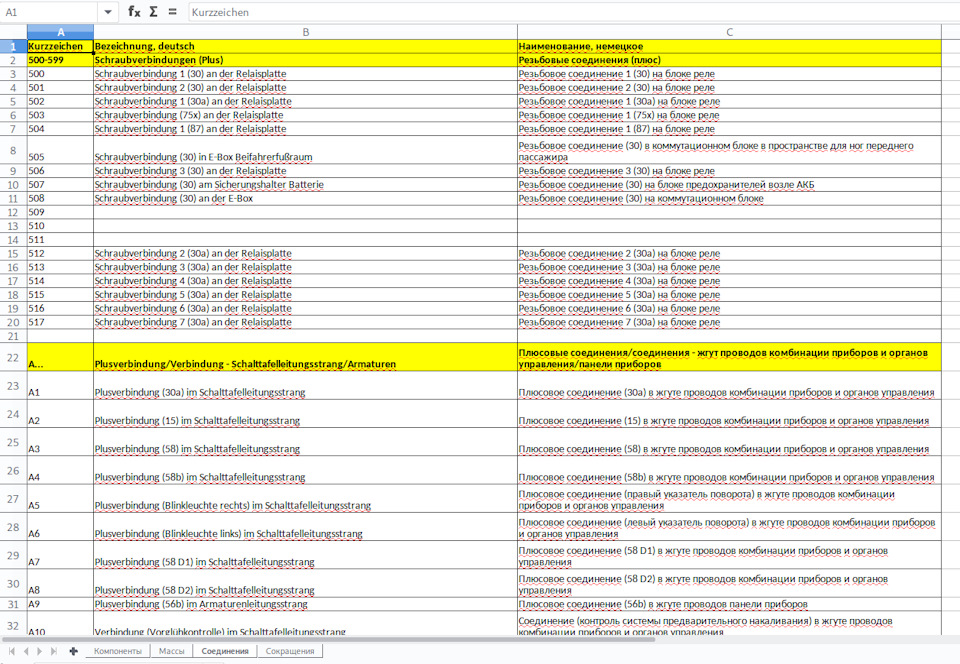960x664 pixels.
Task: Click cell 'Plusverbindung (30a) im Schalttafelleitungsstrang'
Action: click(305, 386)
